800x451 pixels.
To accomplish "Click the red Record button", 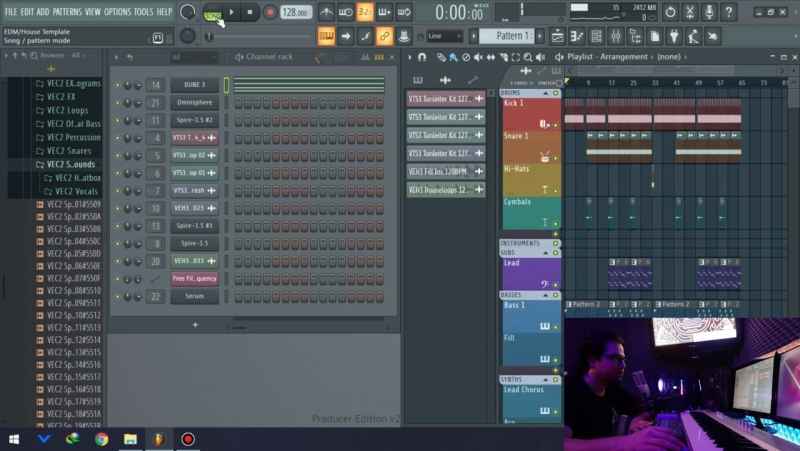I will [269, 13].
